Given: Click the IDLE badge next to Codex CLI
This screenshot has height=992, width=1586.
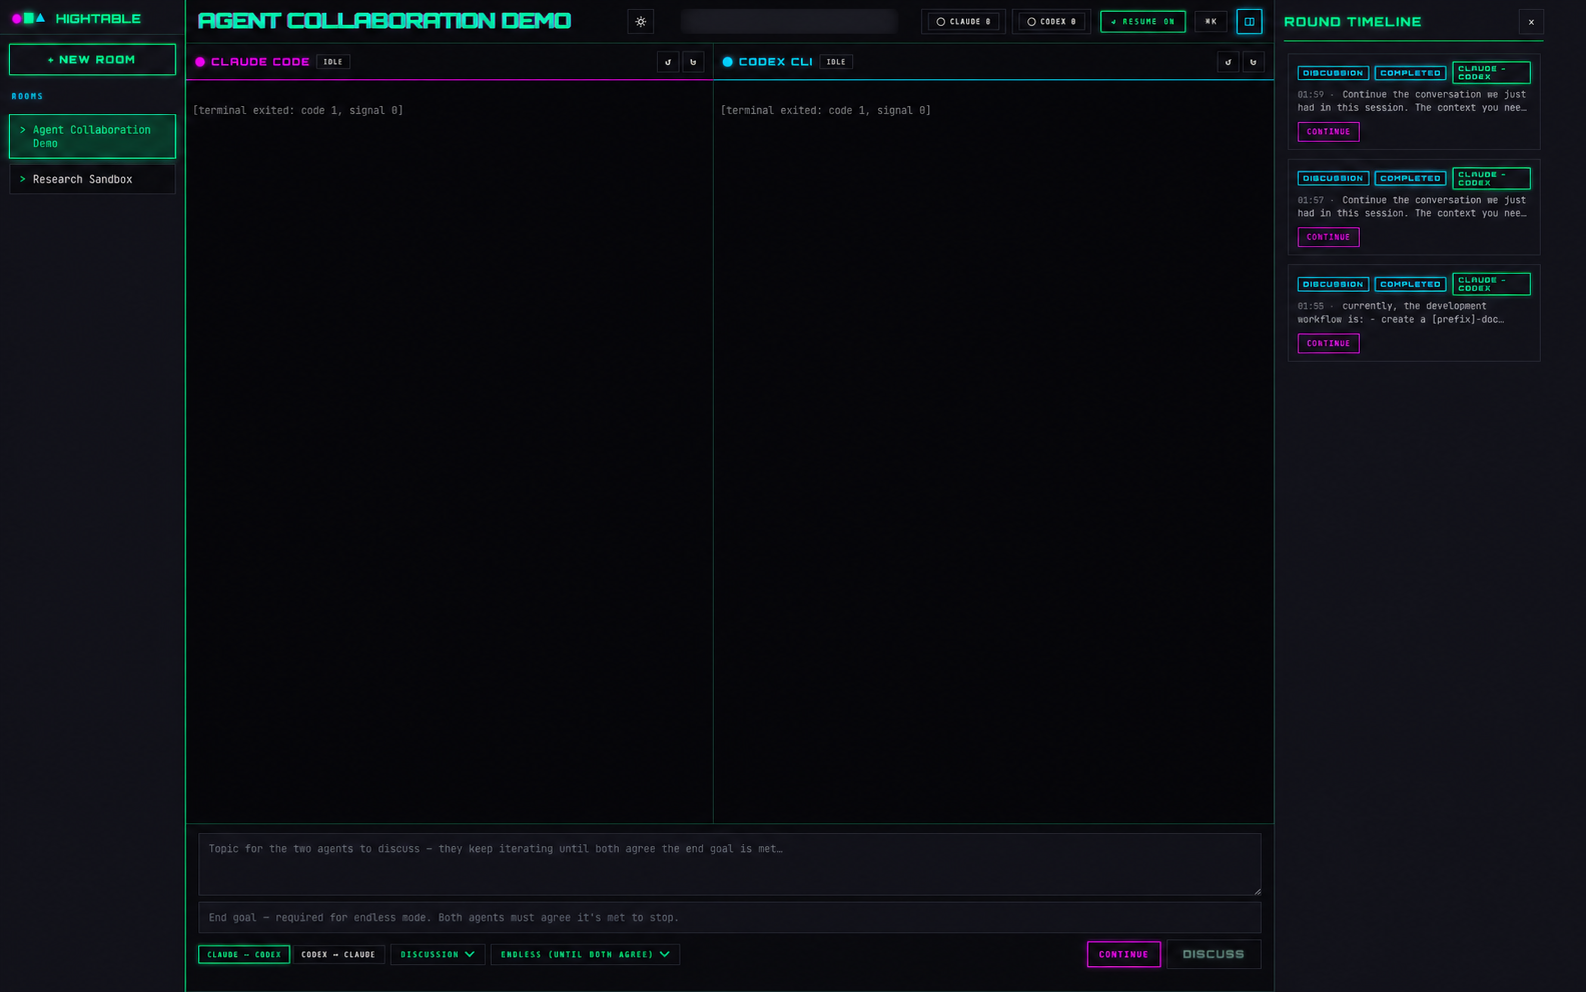Looking at the screenshot, I should pyautogui.click(x=836, y=62).
